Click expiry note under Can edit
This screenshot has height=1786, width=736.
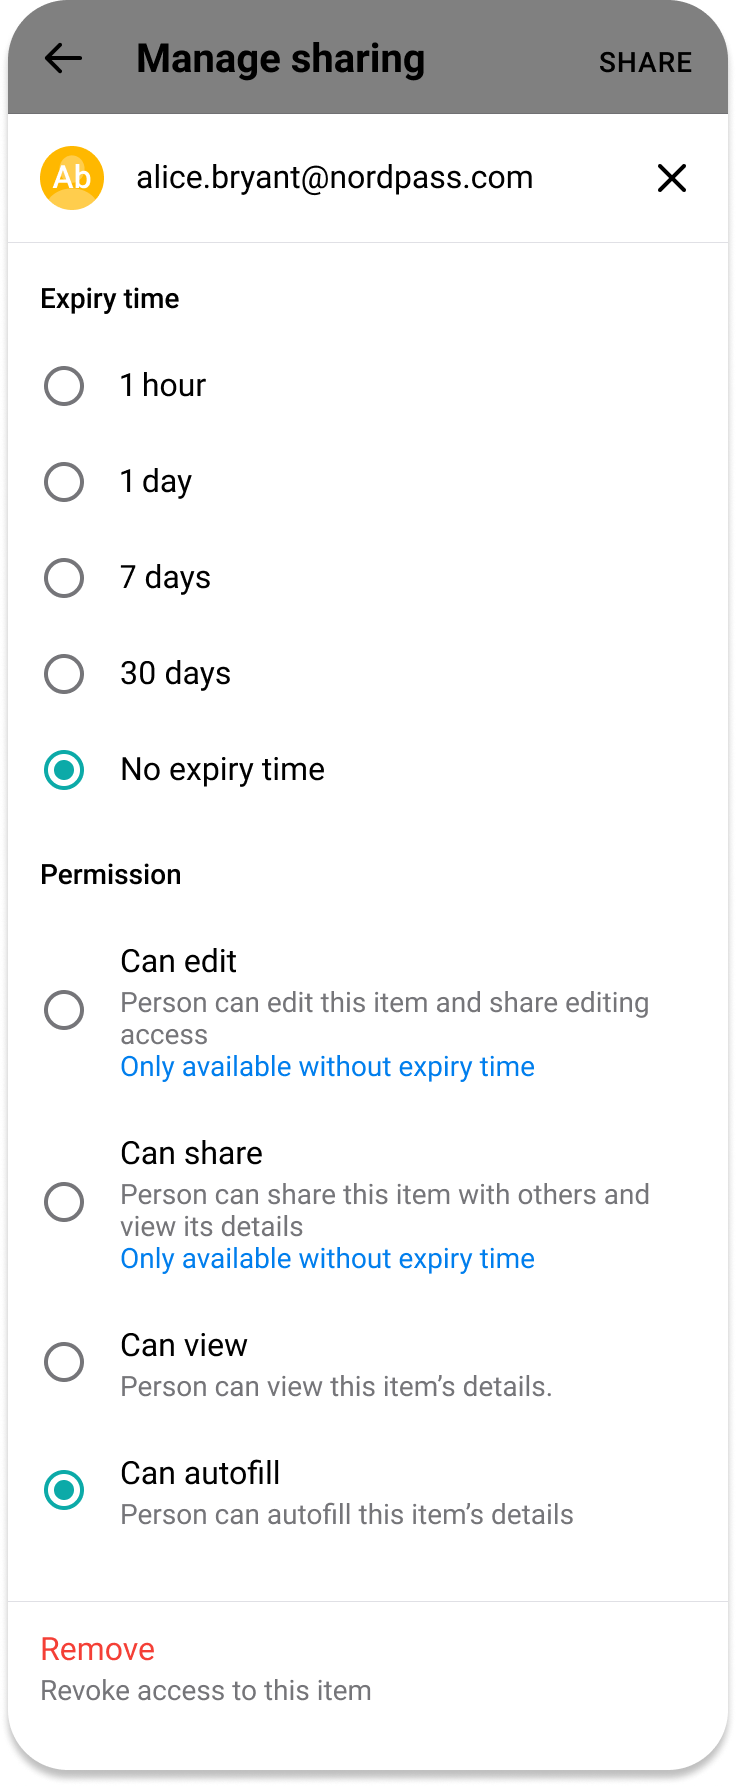click(x=328, y=1067)
